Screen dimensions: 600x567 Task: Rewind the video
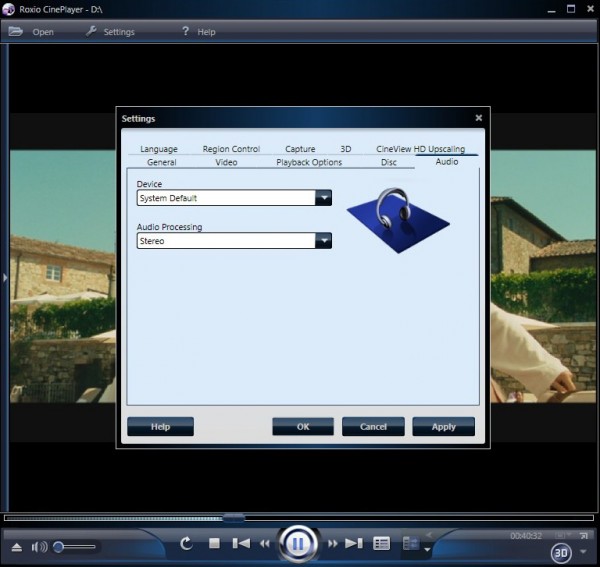[x=264, y=544]
